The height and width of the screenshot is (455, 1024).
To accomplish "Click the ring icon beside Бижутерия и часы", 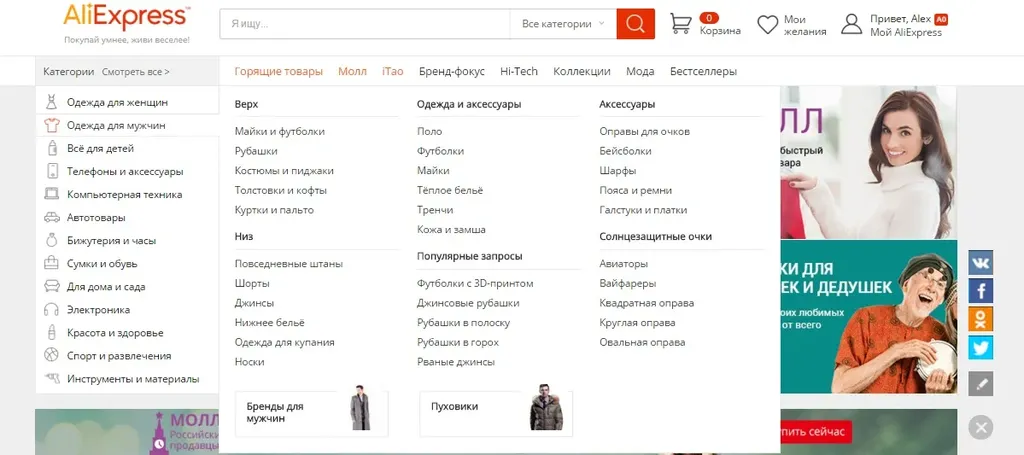I will [52, 240].
